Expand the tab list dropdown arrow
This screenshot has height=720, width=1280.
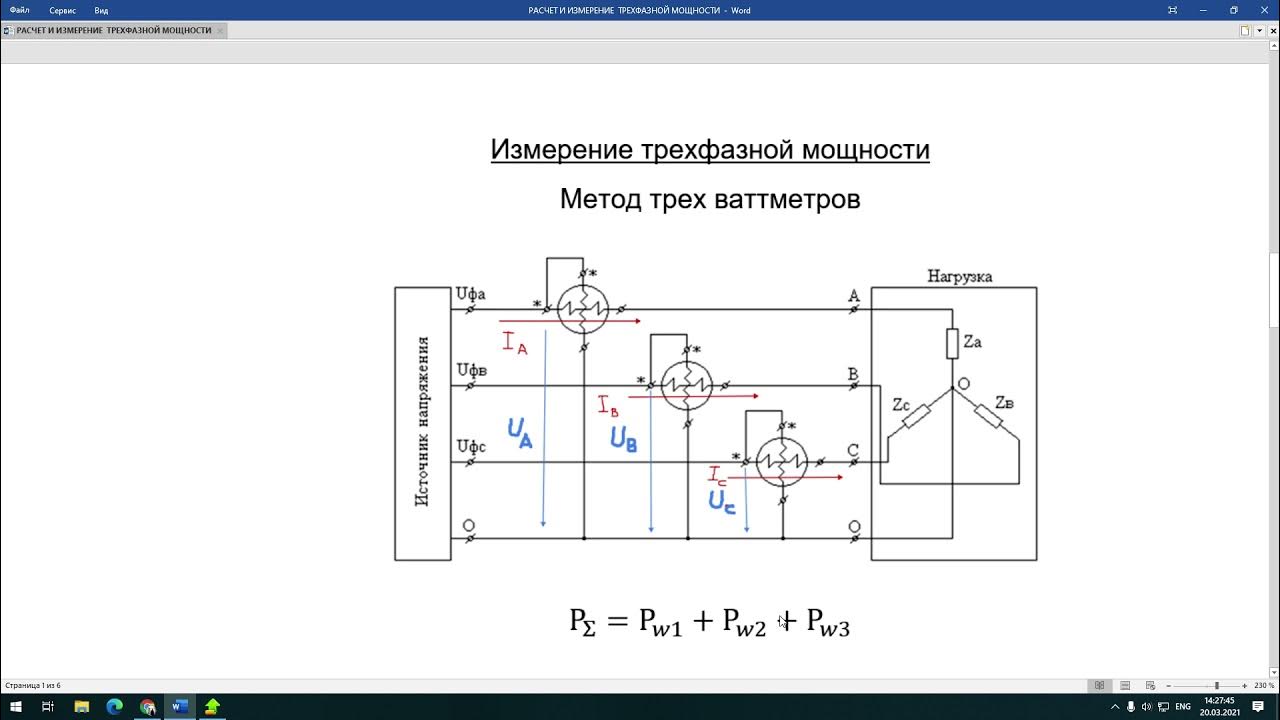[x=1259, y=31]
